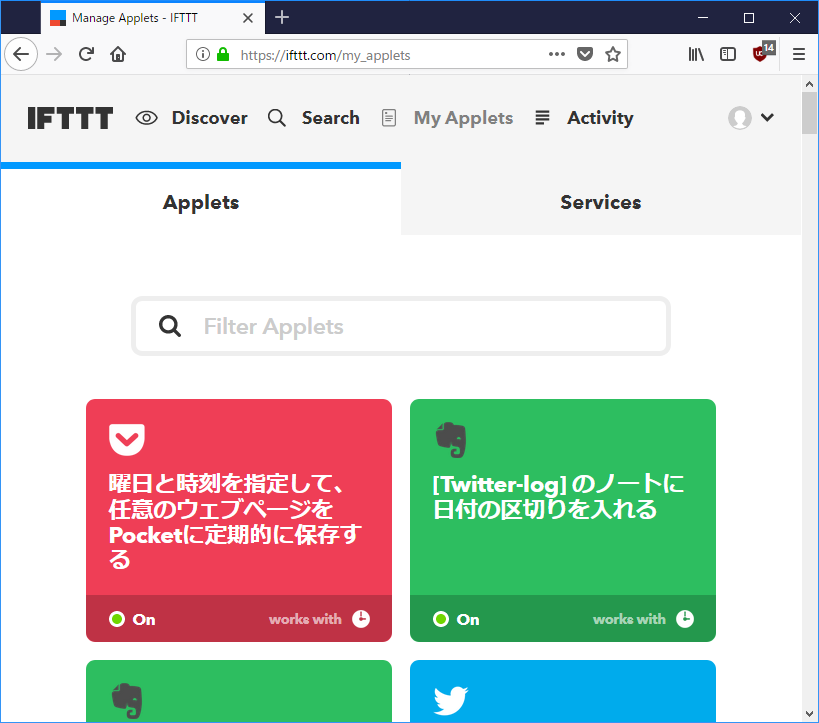Bookmark this page with the star
This screenshot has height=723, width=819.
(613, 54)
